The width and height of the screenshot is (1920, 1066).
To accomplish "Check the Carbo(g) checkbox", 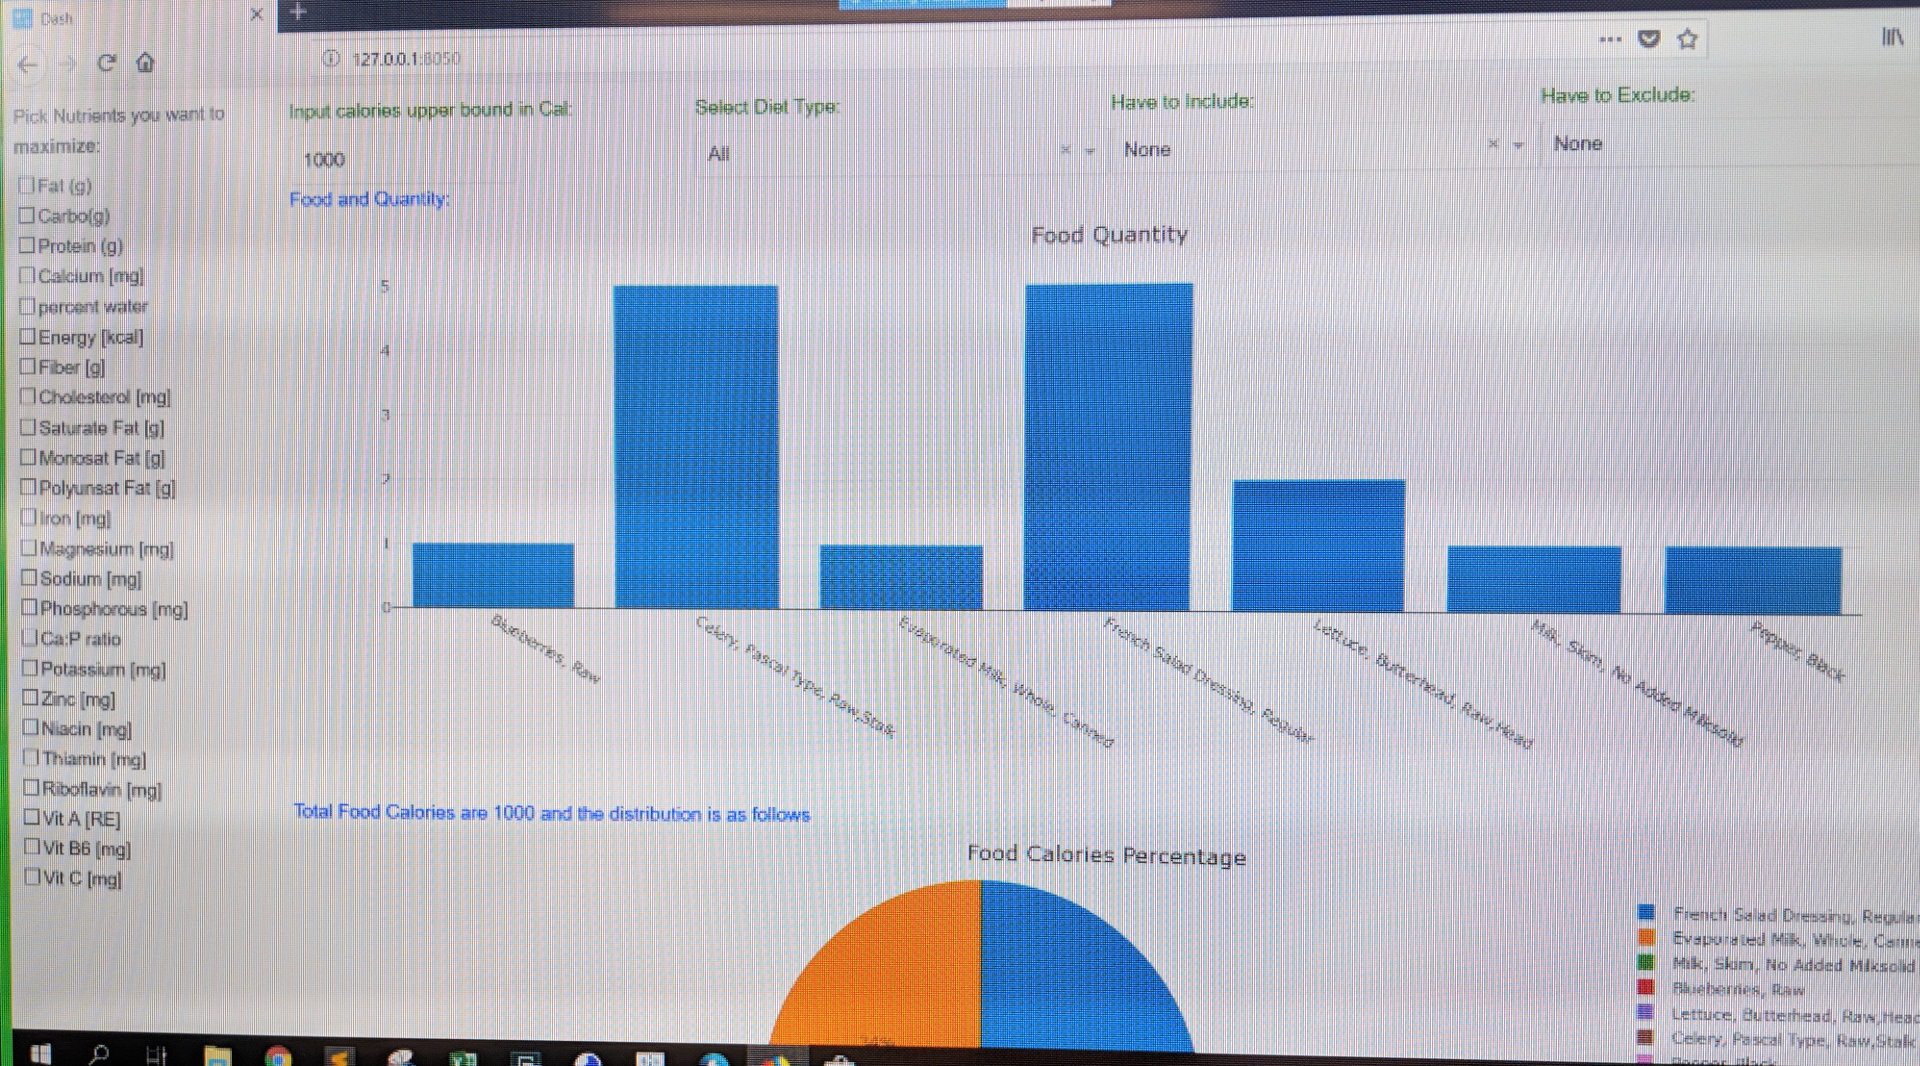I will tap(27, 215).
